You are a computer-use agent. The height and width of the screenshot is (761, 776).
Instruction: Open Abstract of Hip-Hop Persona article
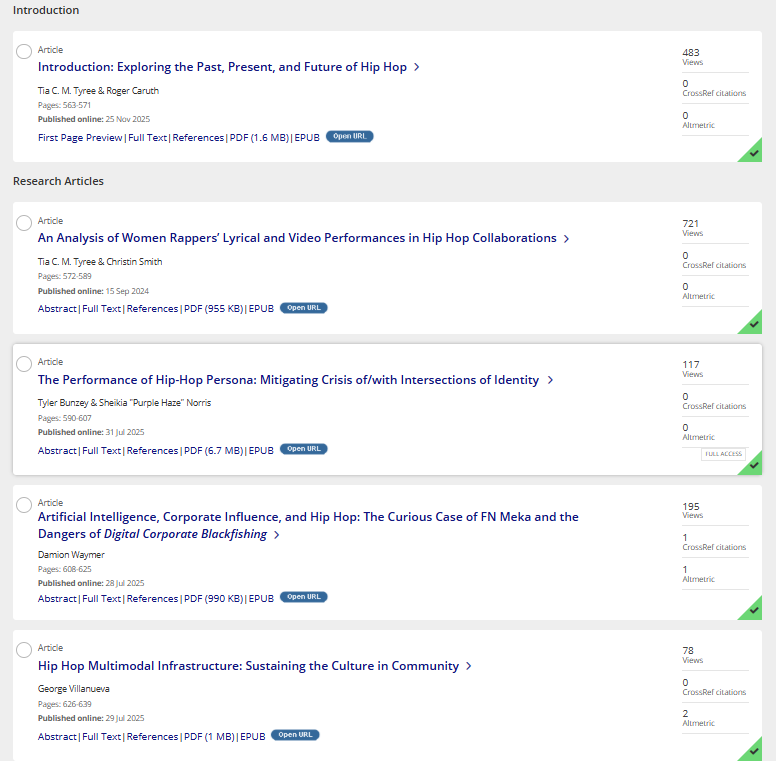coord(57,451)
